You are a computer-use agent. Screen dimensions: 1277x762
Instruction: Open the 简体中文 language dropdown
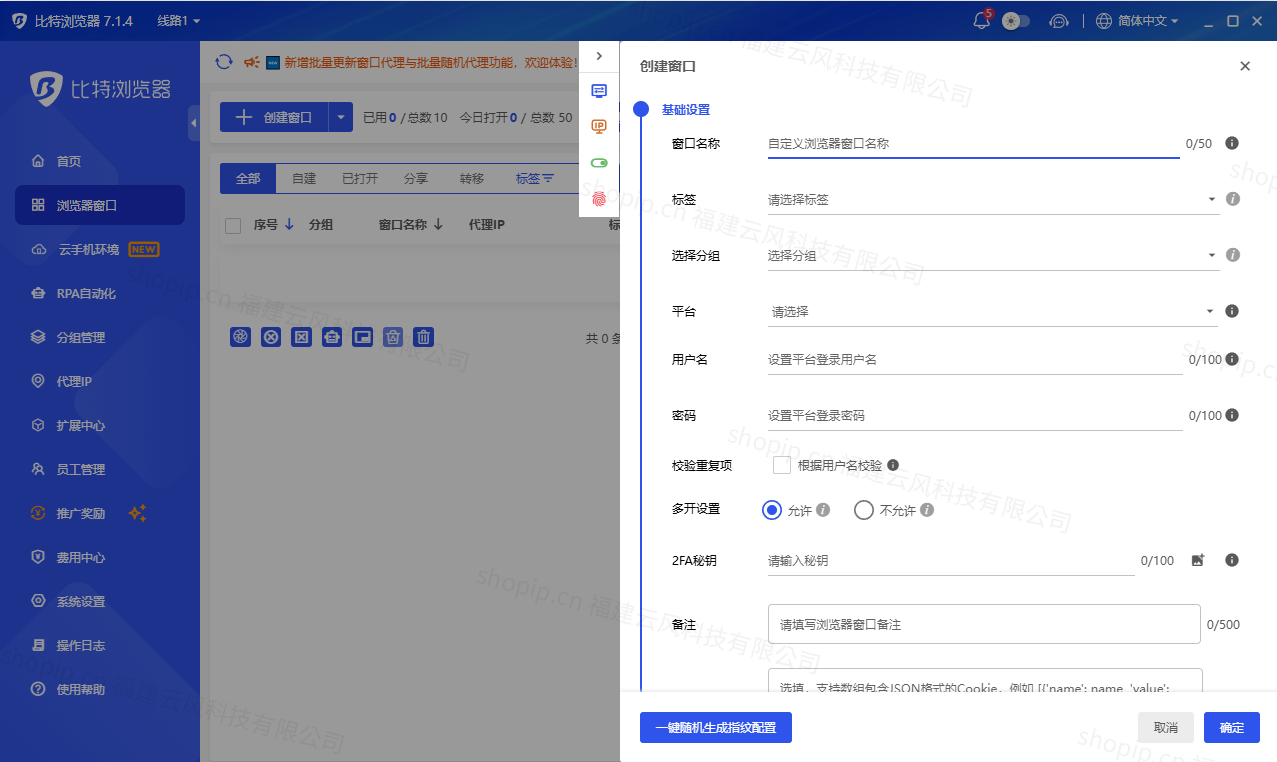point(1137,21)
